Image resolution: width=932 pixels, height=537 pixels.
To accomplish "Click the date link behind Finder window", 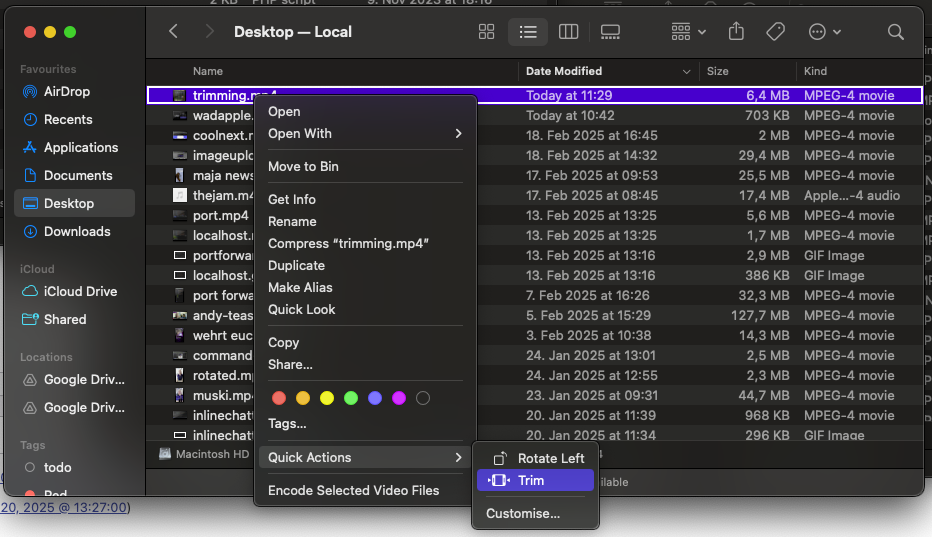I will click(64, 507).
